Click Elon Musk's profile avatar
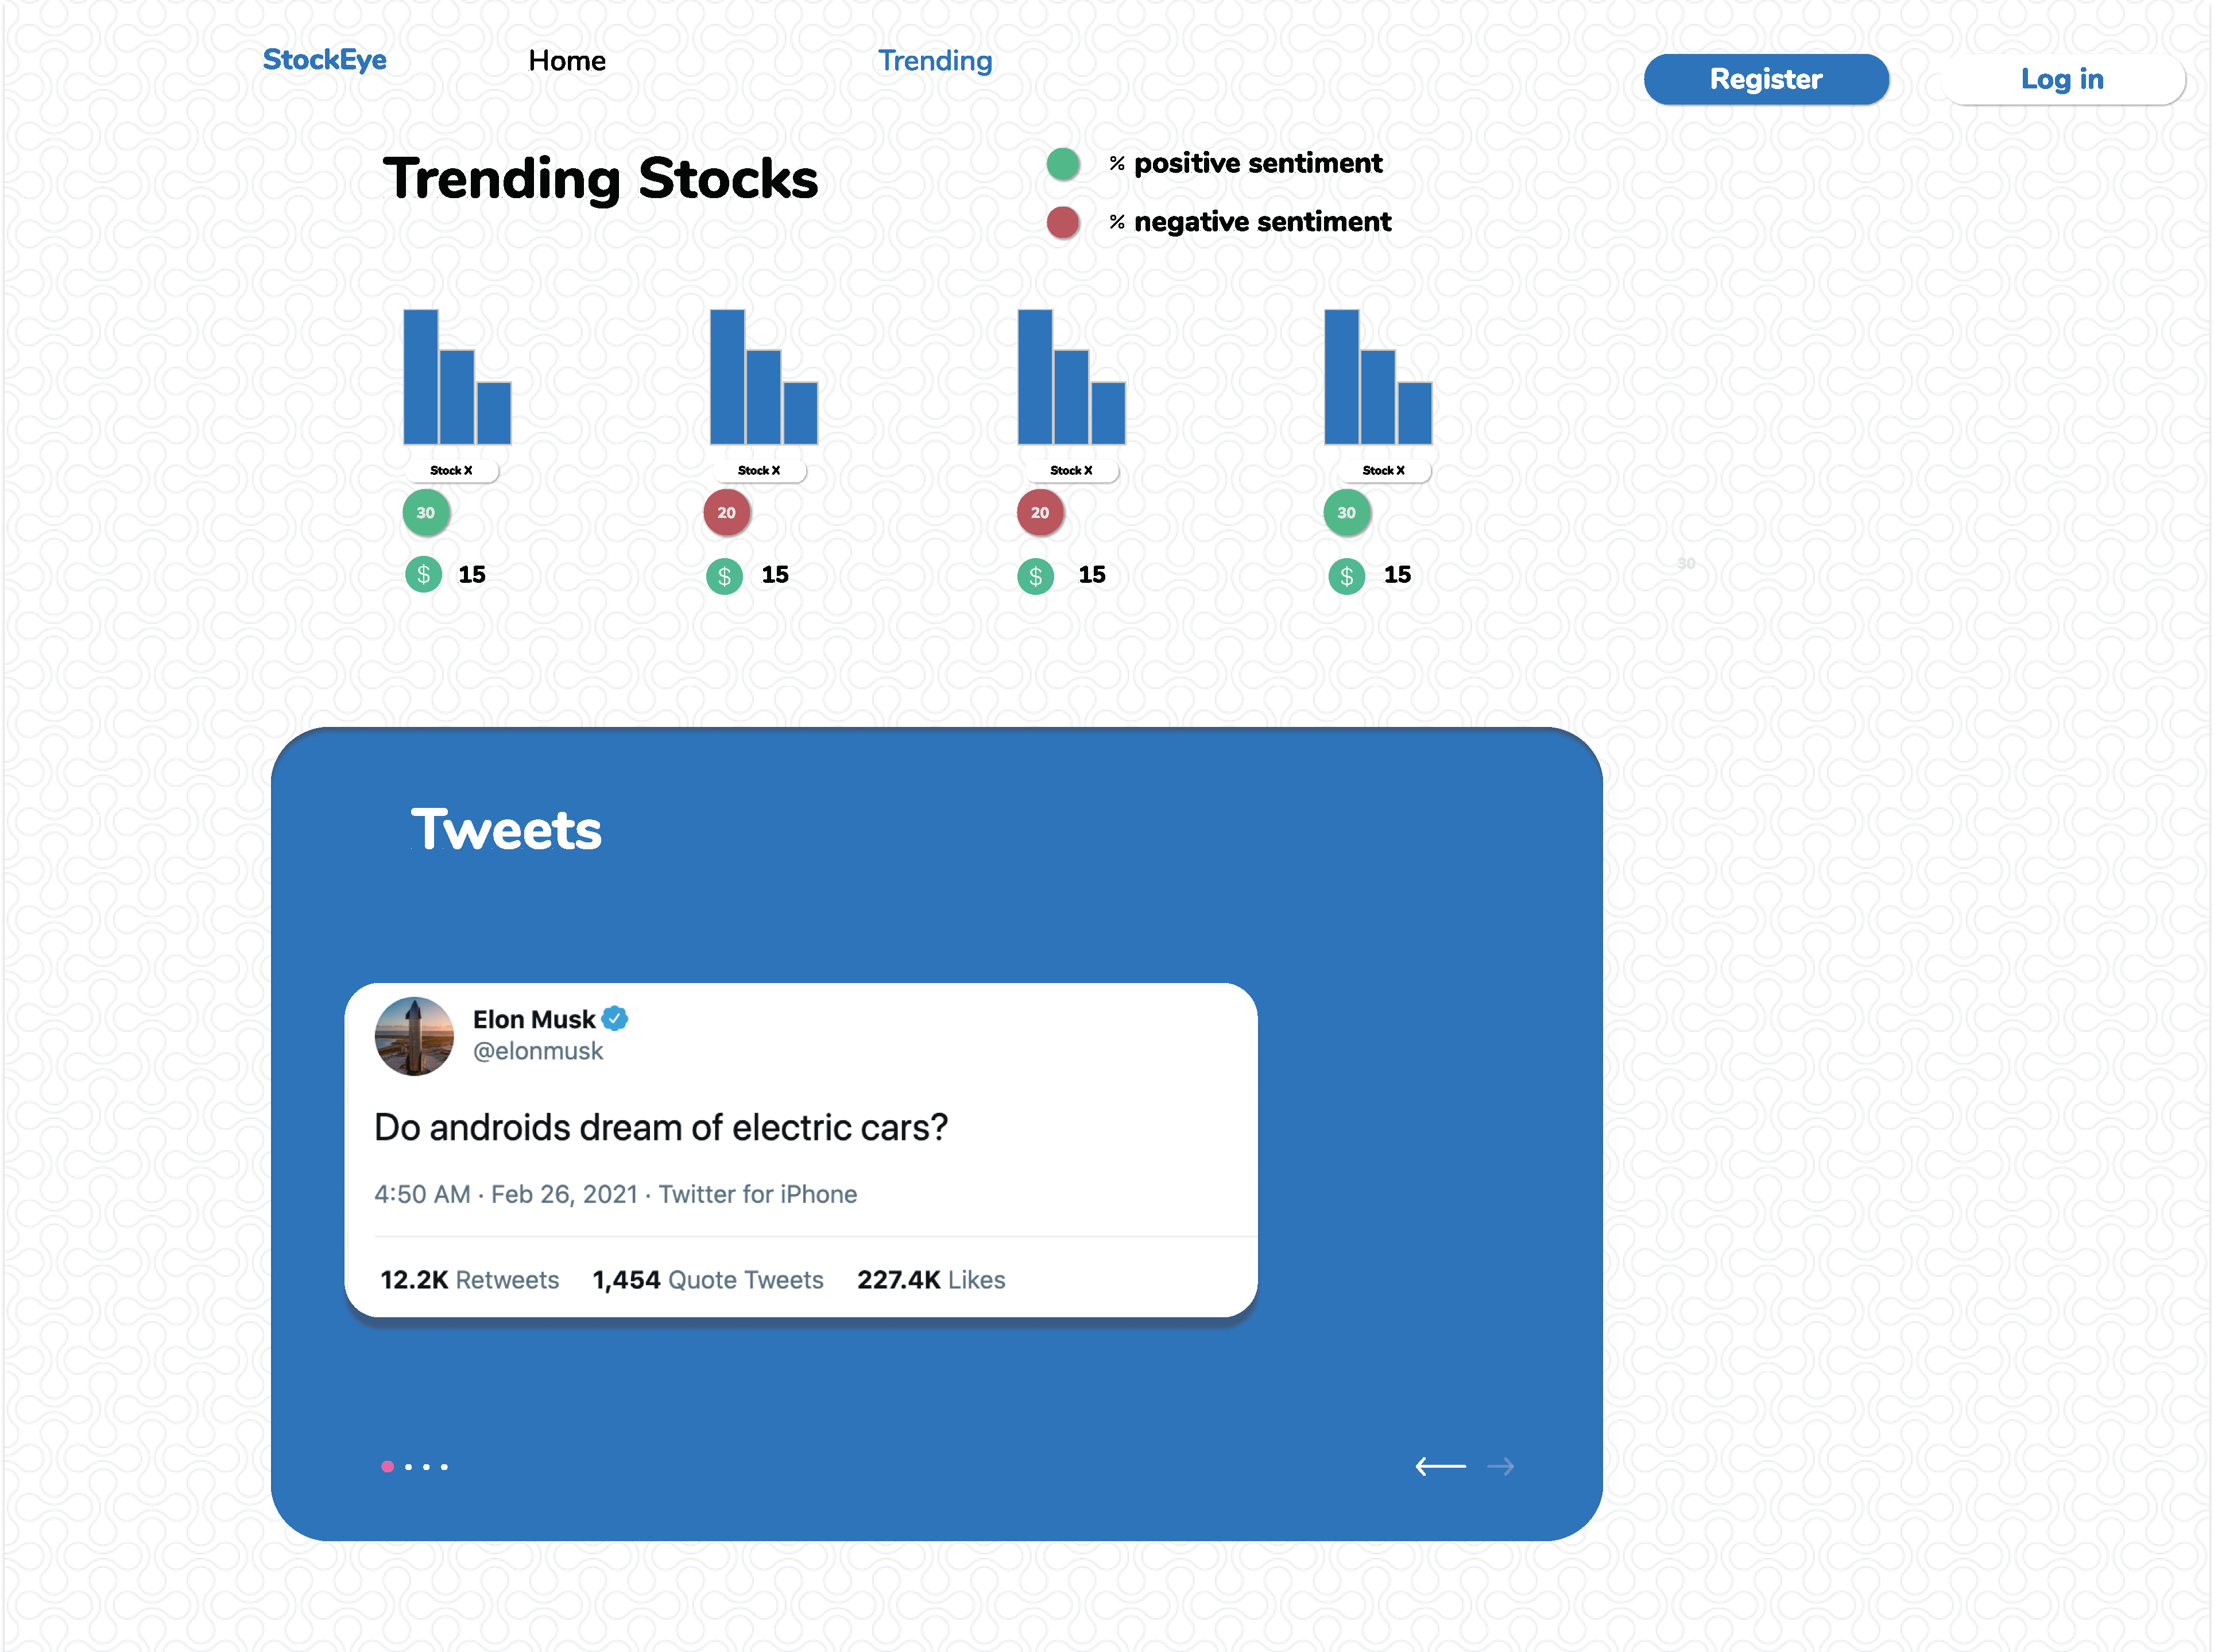The width and height of the screenshot is (2214, 1652). [x=414, y=1036]
